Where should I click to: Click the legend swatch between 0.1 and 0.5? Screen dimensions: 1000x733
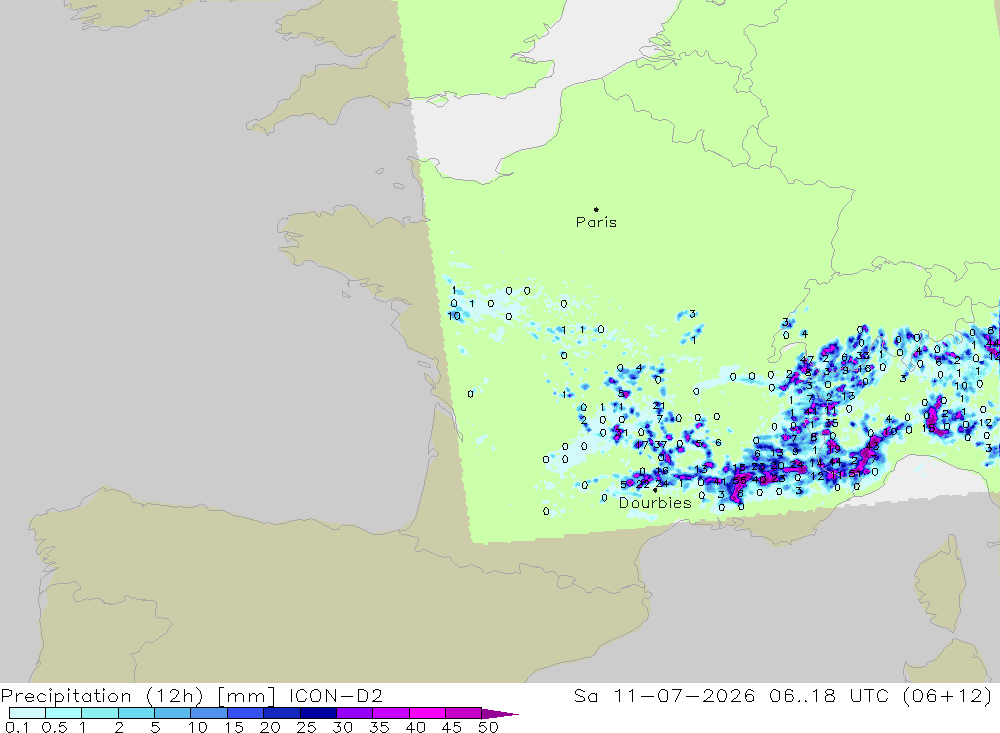[x=27, y=713]
